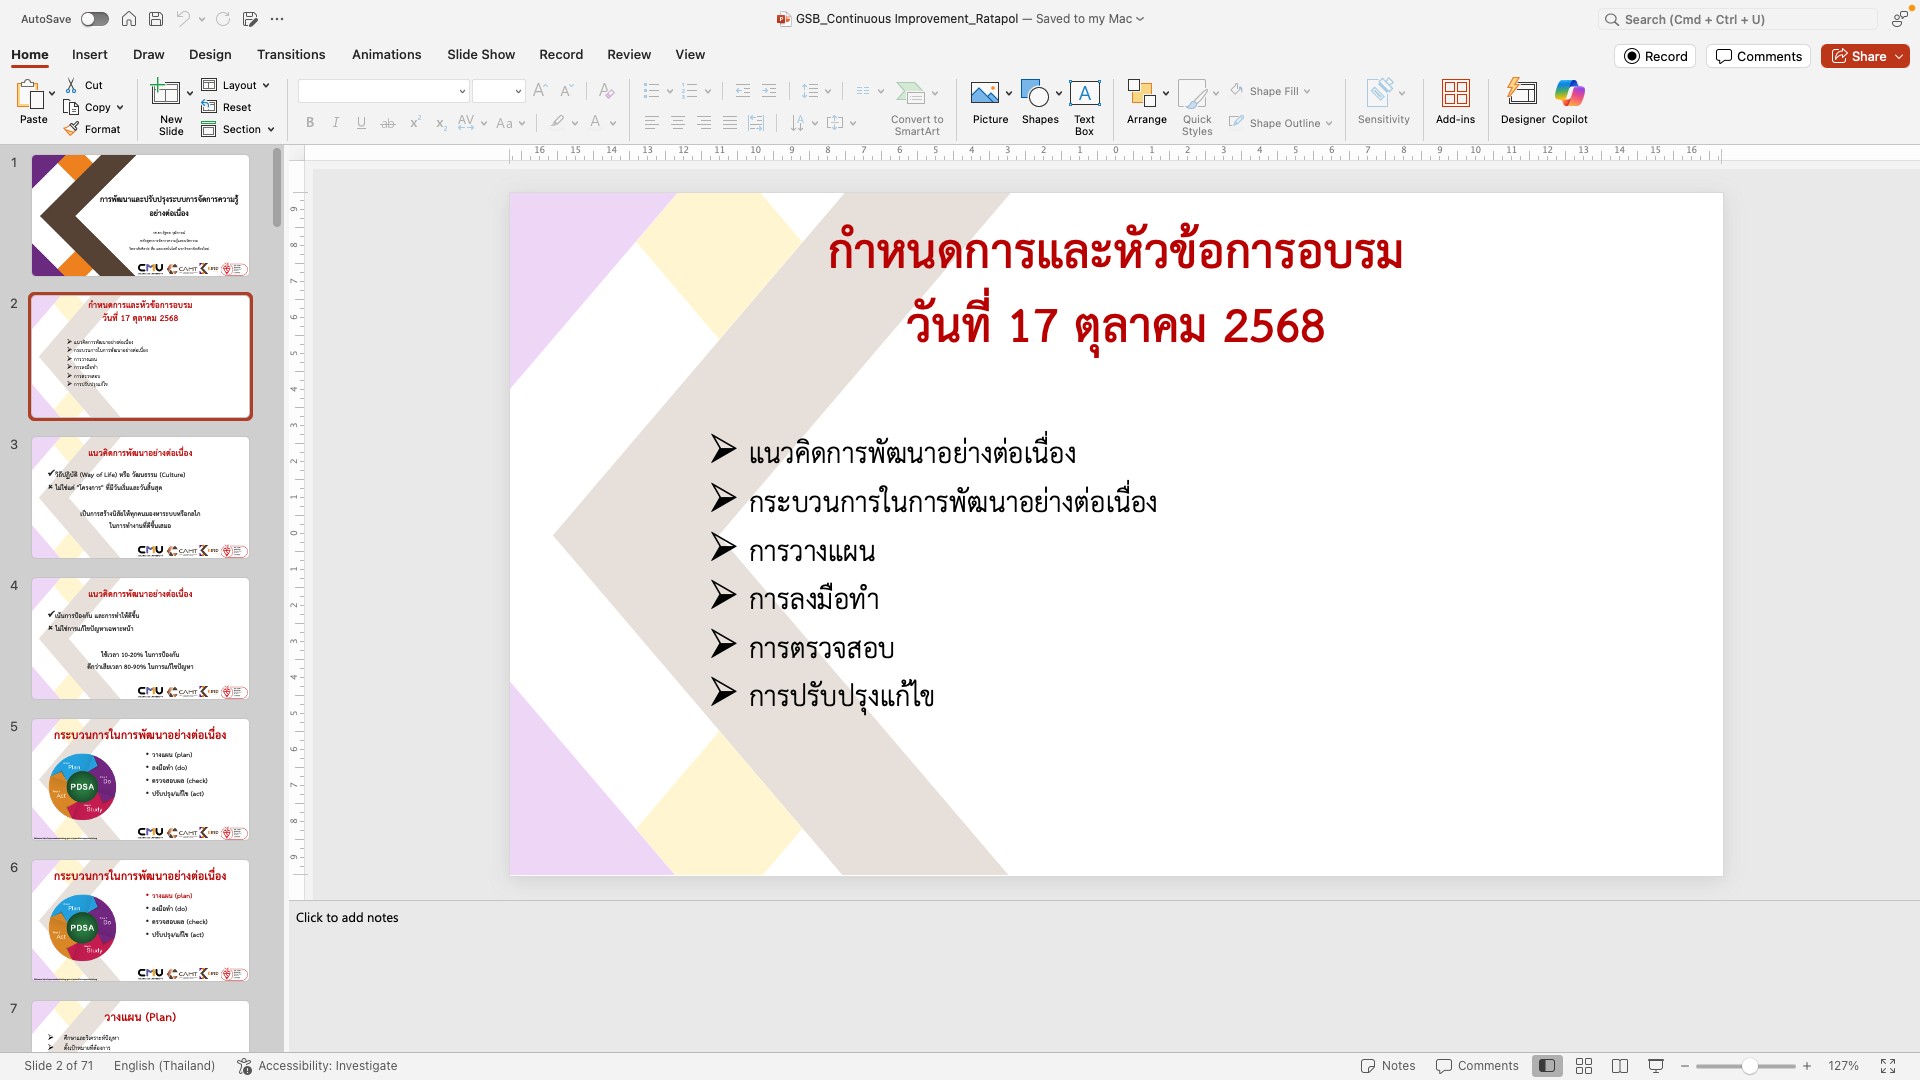
Task: Switch to Slide Sorter view
Action: click(1584, 1066)
